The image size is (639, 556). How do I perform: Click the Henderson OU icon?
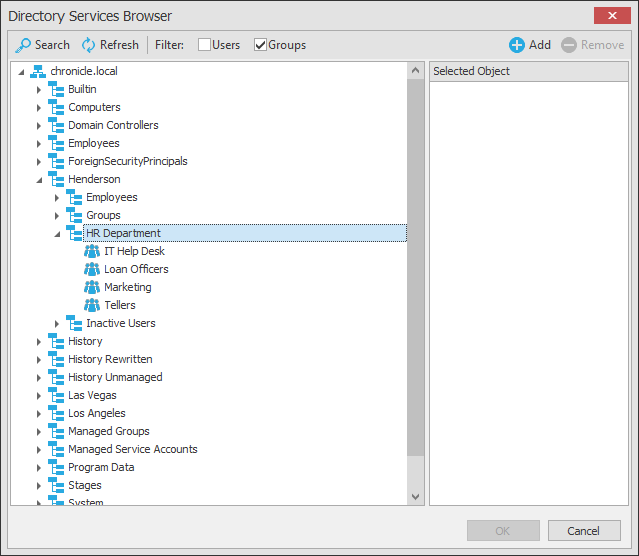click(x=56, y=179)
